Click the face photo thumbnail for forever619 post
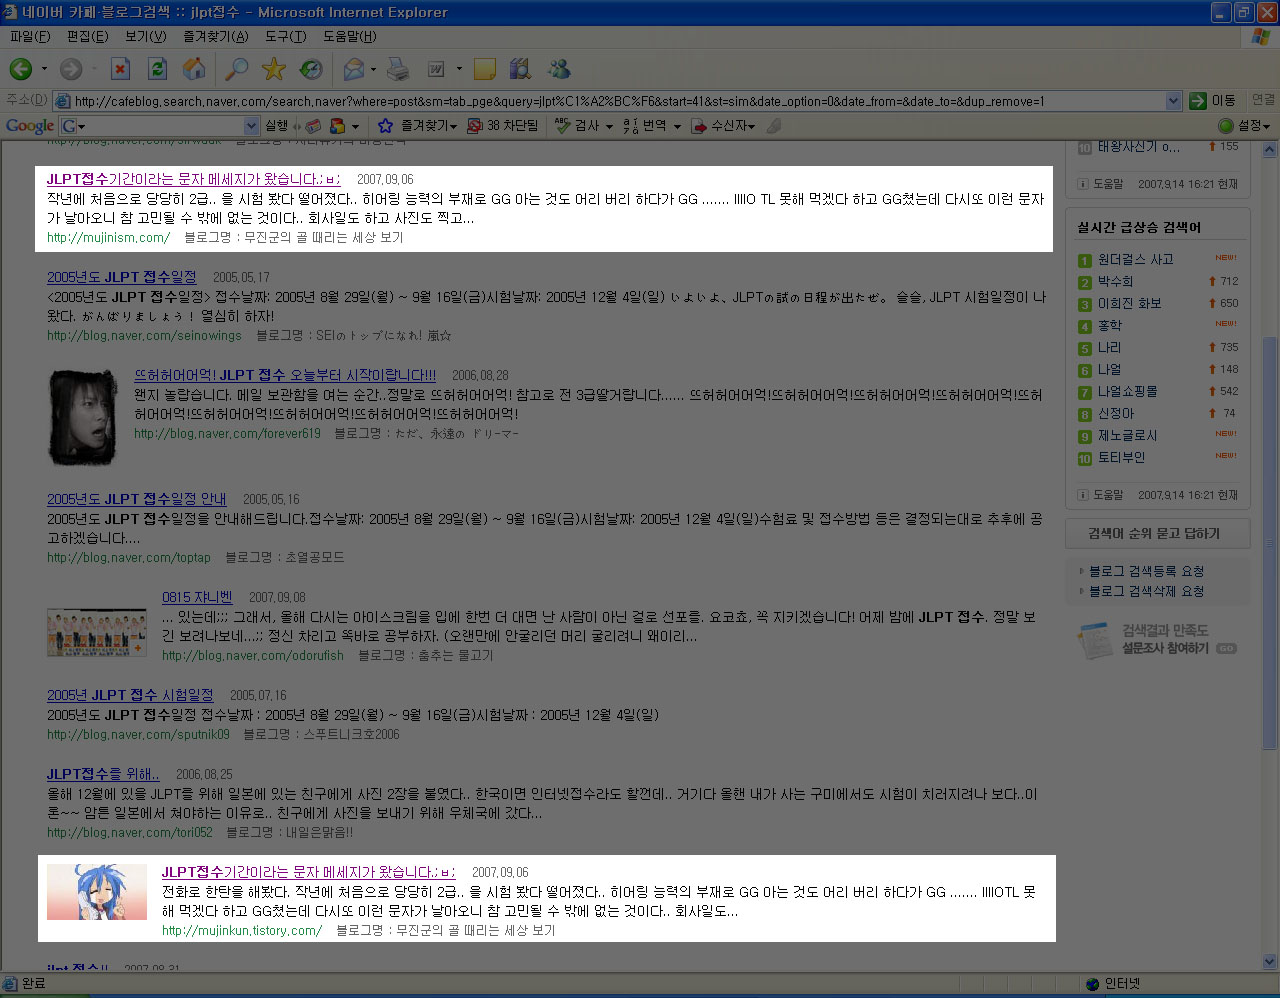This screenshot has height=998, width=1280. point(84,416)
